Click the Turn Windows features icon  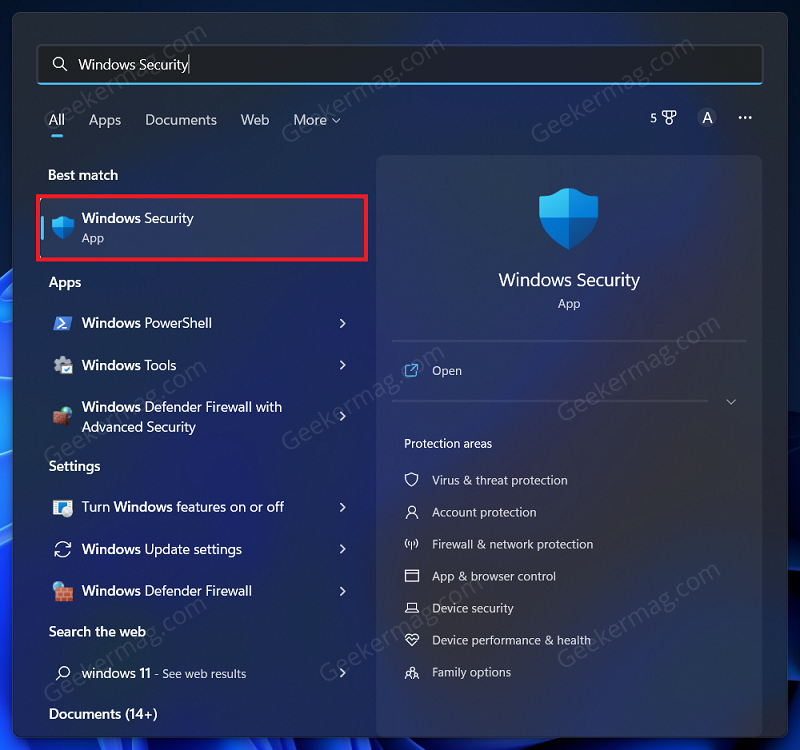pyautogui.click(x=63, y=508)
